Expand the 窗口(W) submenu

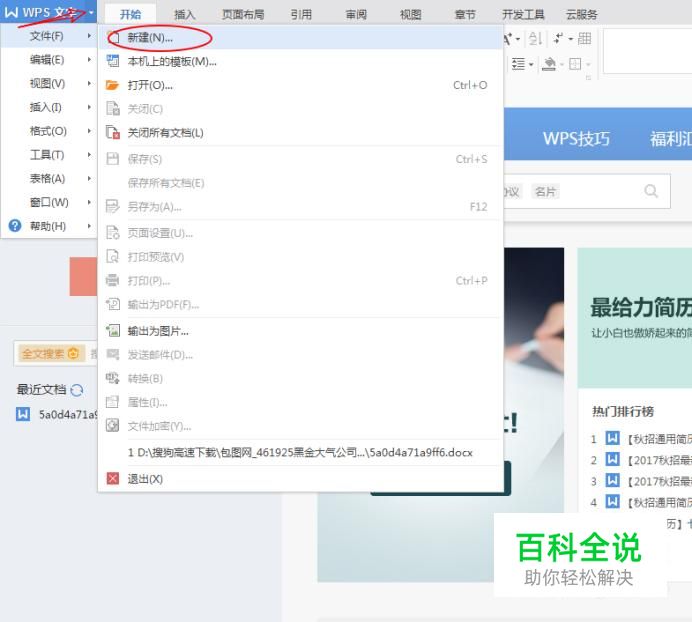(x=89, y=202)
